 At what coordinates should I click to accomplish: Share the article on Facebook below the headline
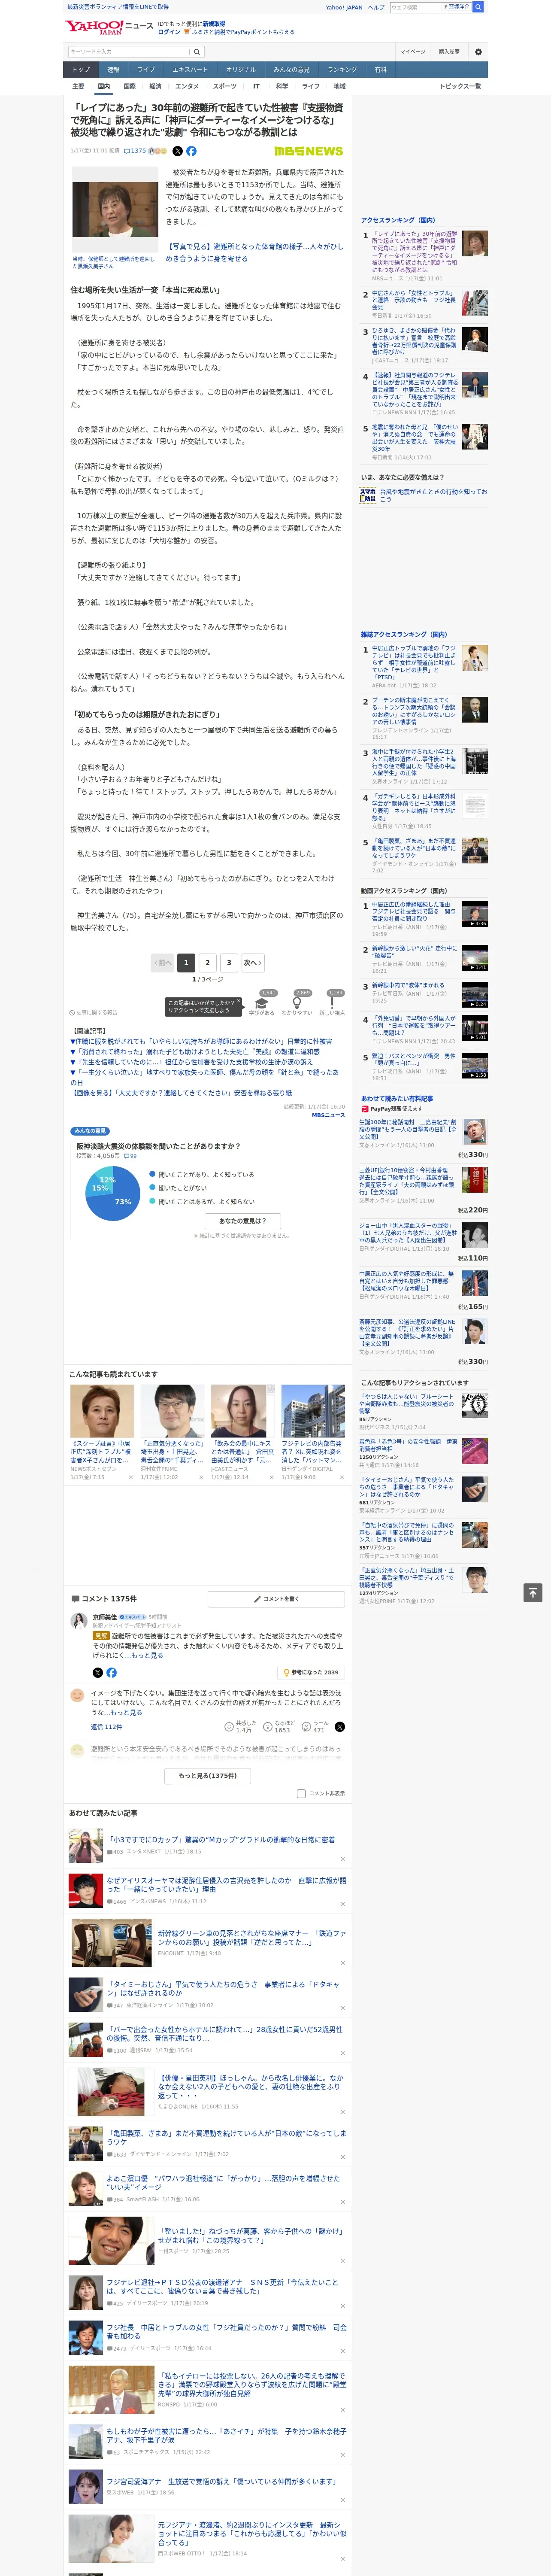coord(191,151)
